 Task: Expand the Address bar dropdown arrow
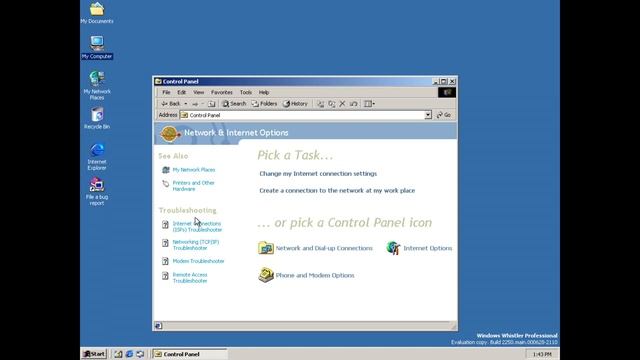point(428,115)
